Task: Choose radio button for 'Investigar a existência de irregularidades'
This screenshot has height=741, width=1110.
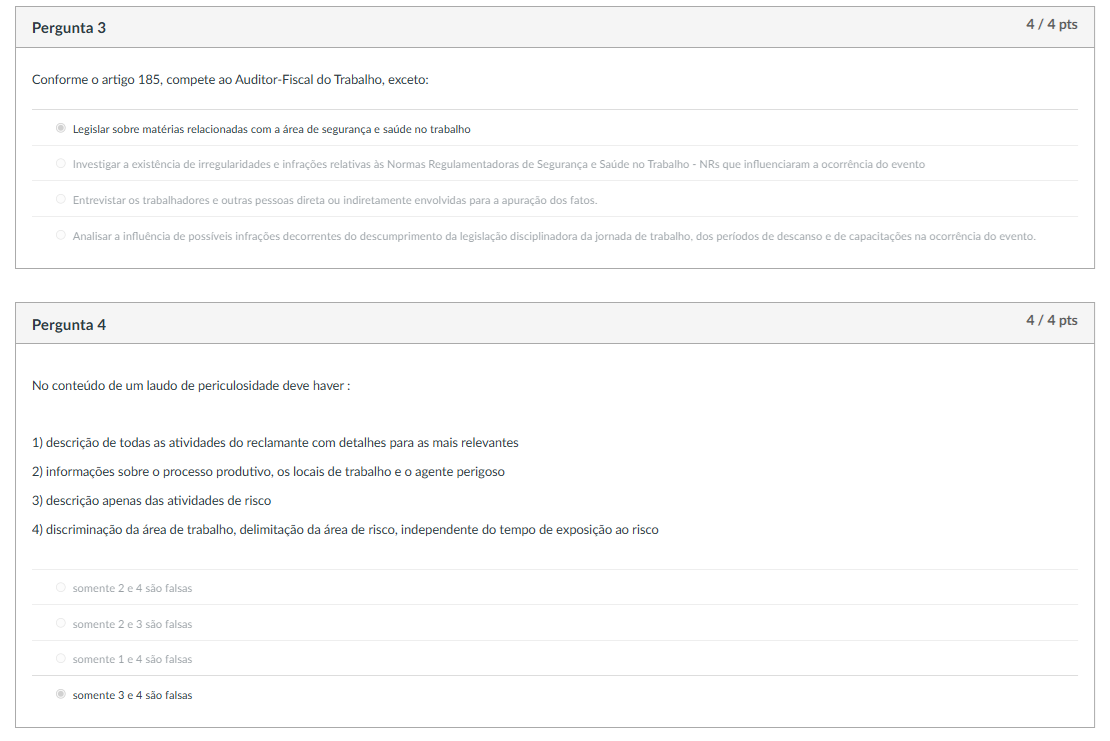Action: tap(61, 164)
